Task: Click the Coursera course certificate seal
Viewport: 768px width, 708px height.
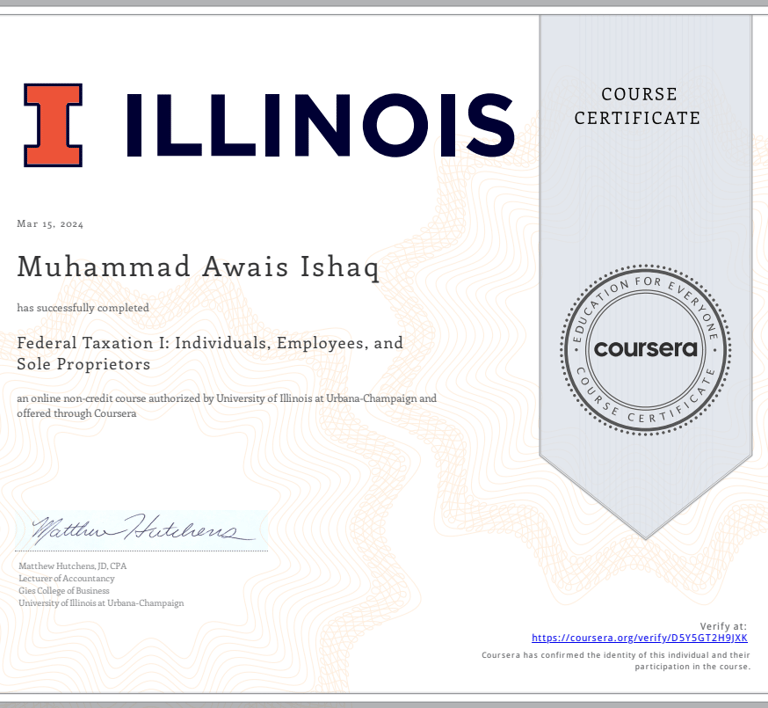Action: 646,350
